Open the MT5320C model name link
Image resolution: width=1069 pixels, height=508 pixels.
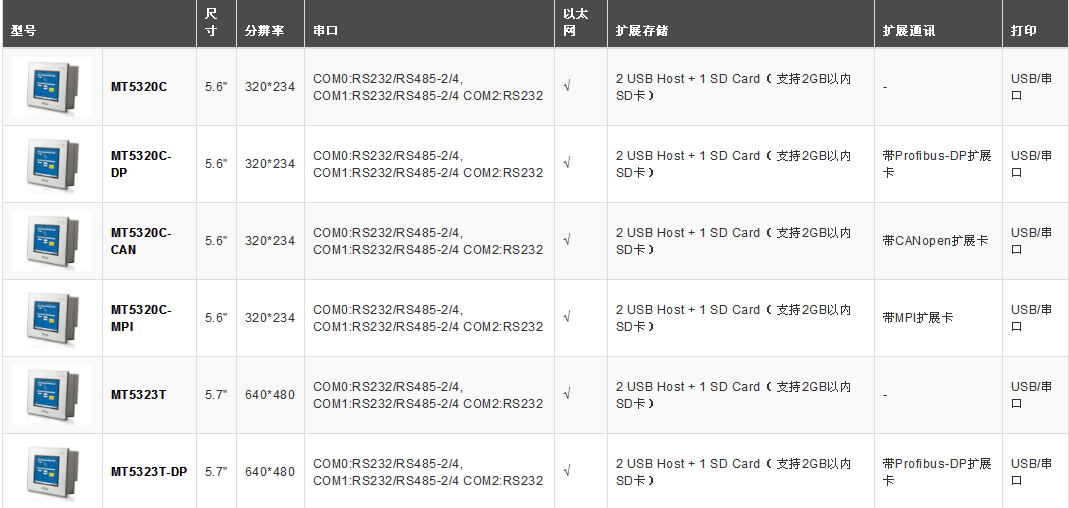(139, 87)
